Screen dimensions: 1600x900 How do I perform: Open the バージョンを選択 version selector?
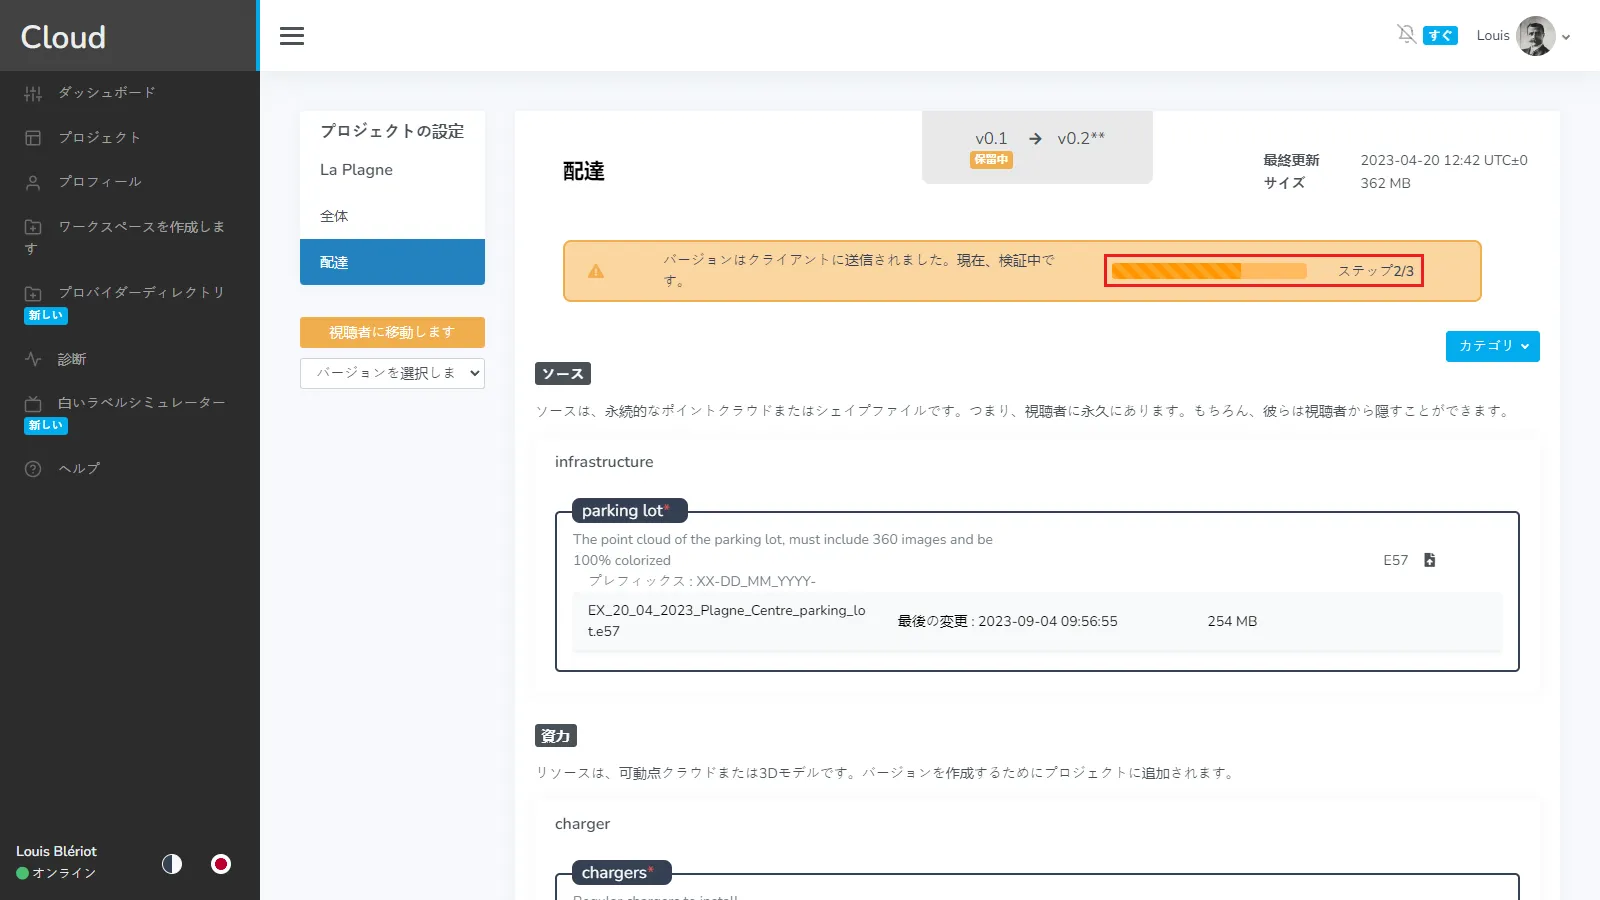coord(392,373)
